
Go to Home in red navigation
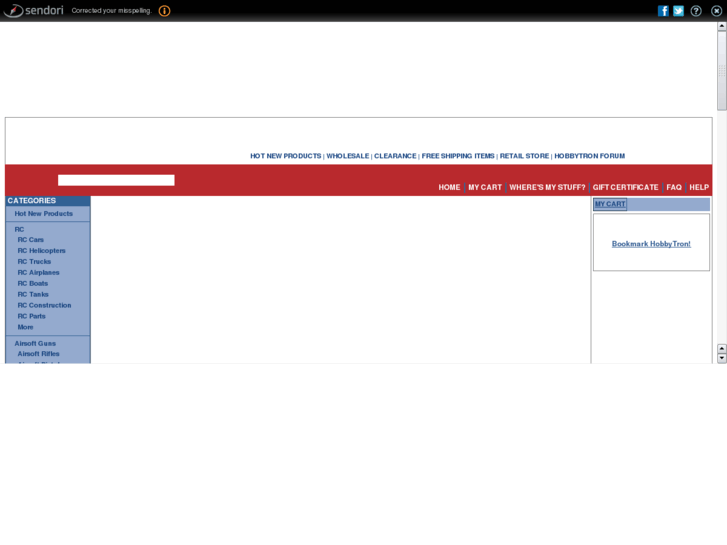click(449, 187)
